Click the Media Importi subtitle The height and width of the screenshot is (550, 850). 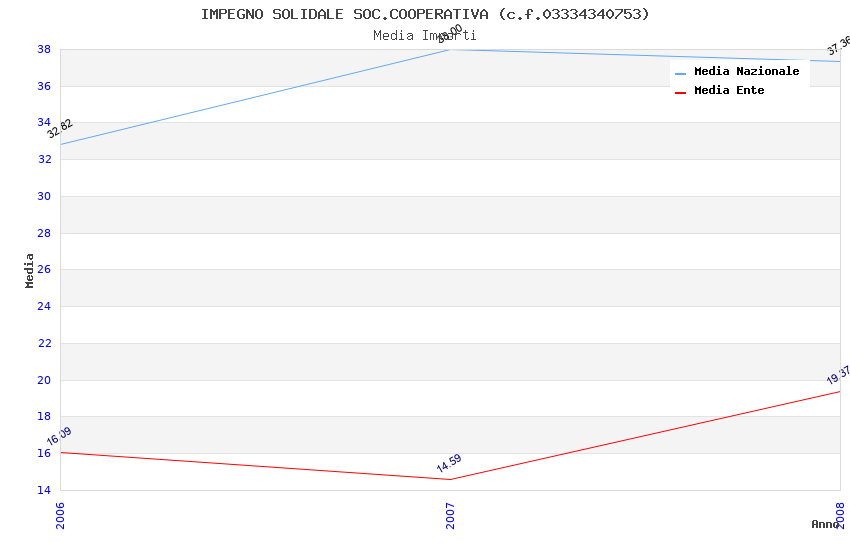(425, 36)
